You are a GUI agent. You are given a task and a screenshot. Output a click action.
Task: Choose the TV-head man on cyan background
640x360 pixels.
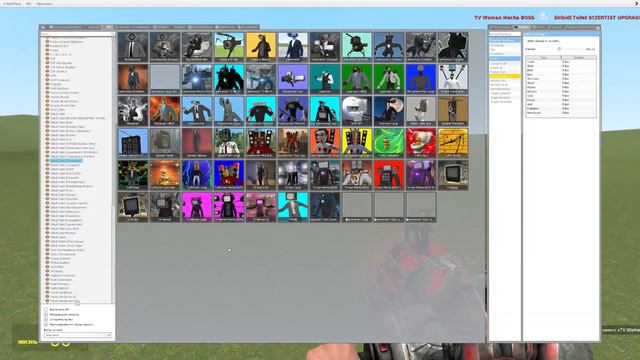[x=293, y=207]
